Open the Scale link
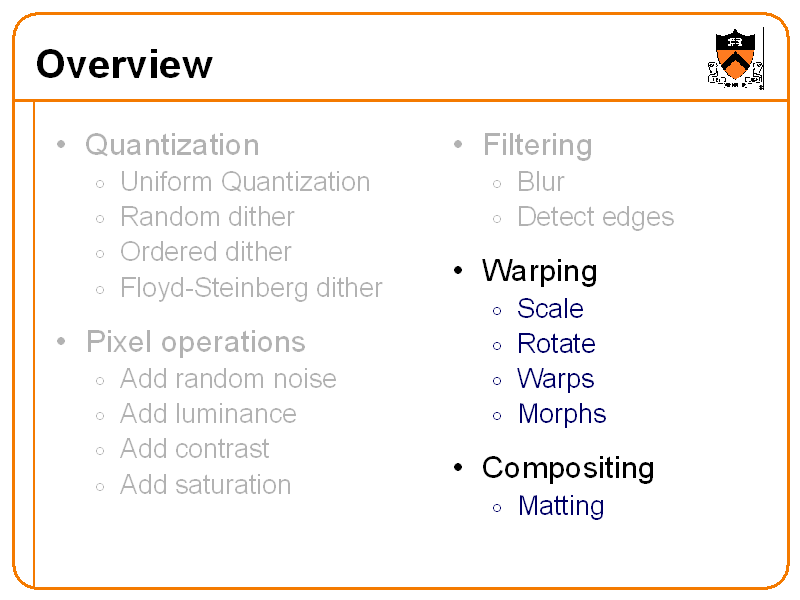This screenshot has width=800, height=600. pos(551,309)
